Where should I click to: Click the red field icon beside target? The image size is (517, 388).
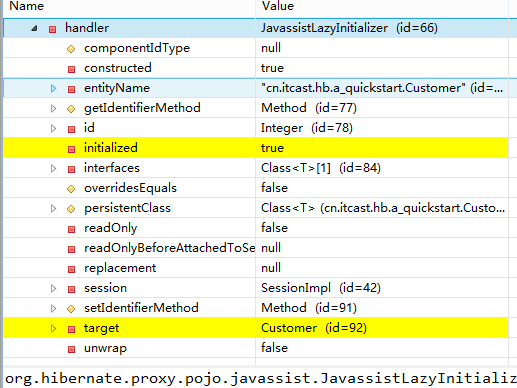(71, 329)
